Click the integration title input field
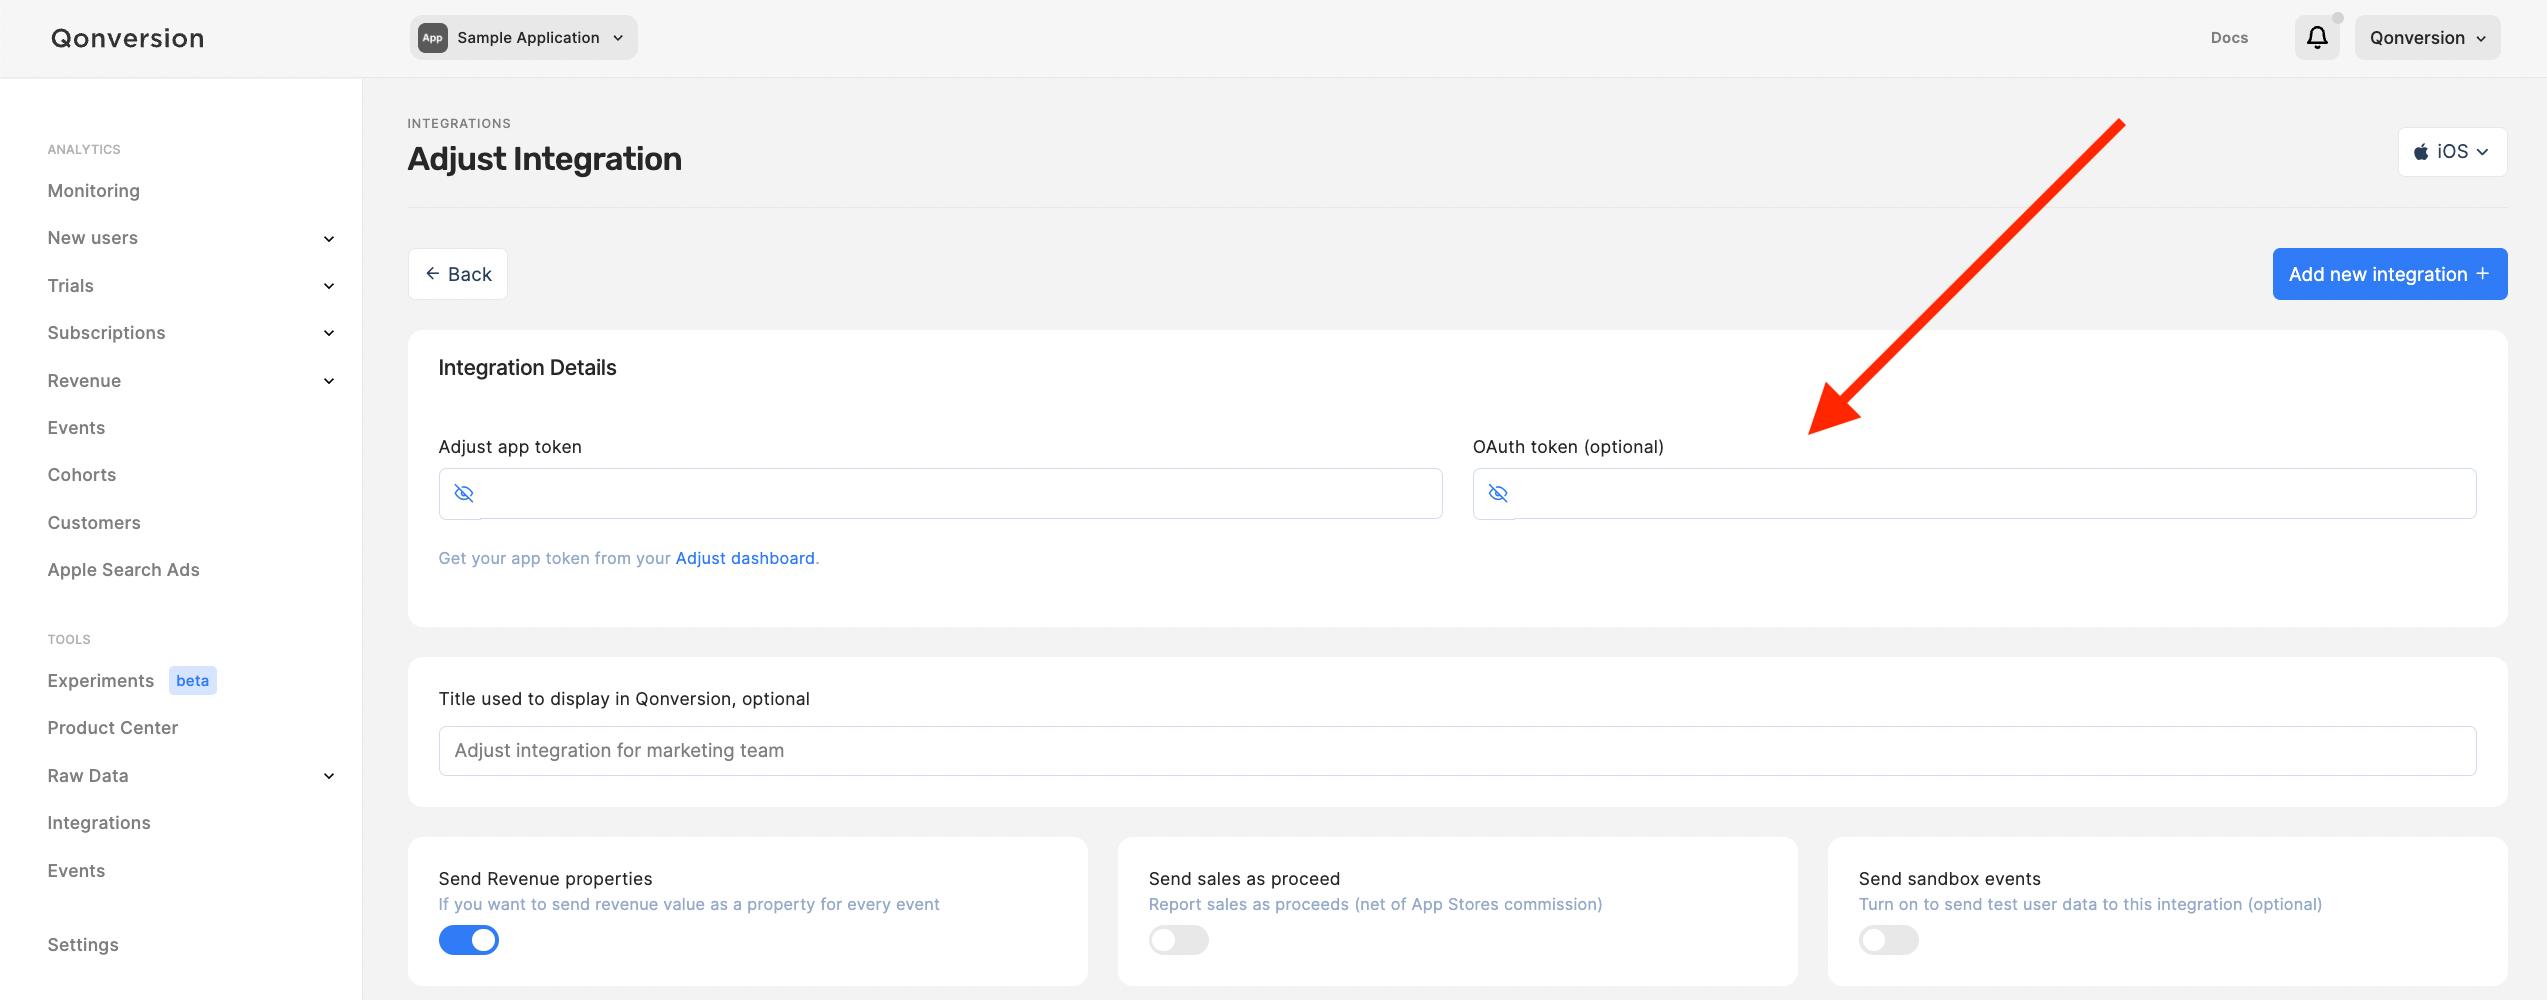Image resolution: width=2547 pixels, height=1000 pixels. coord(1458,751)
